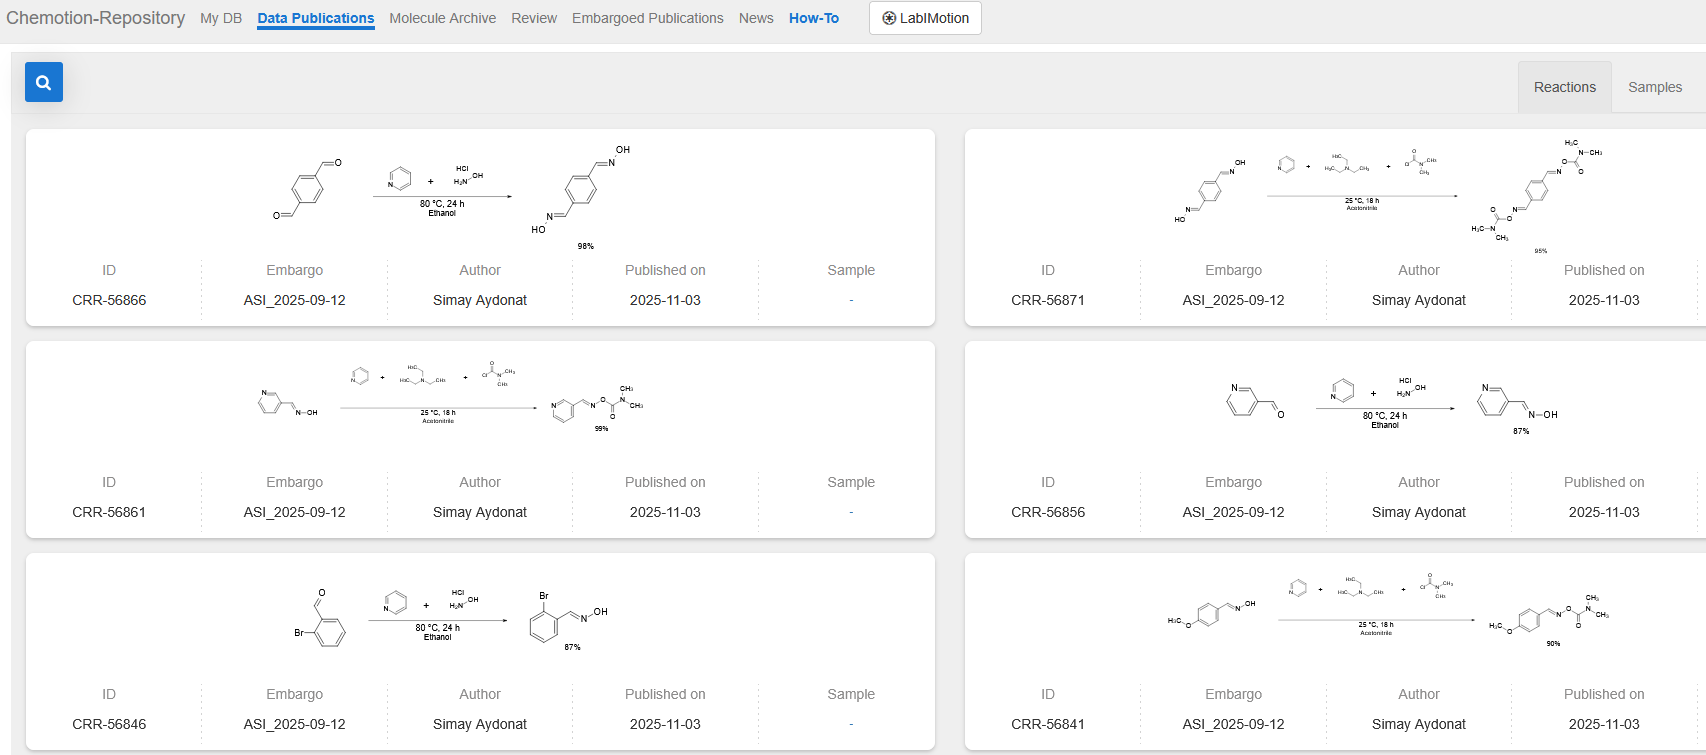Open the Review section
The image size is (1706, 755).
(534, 18)
